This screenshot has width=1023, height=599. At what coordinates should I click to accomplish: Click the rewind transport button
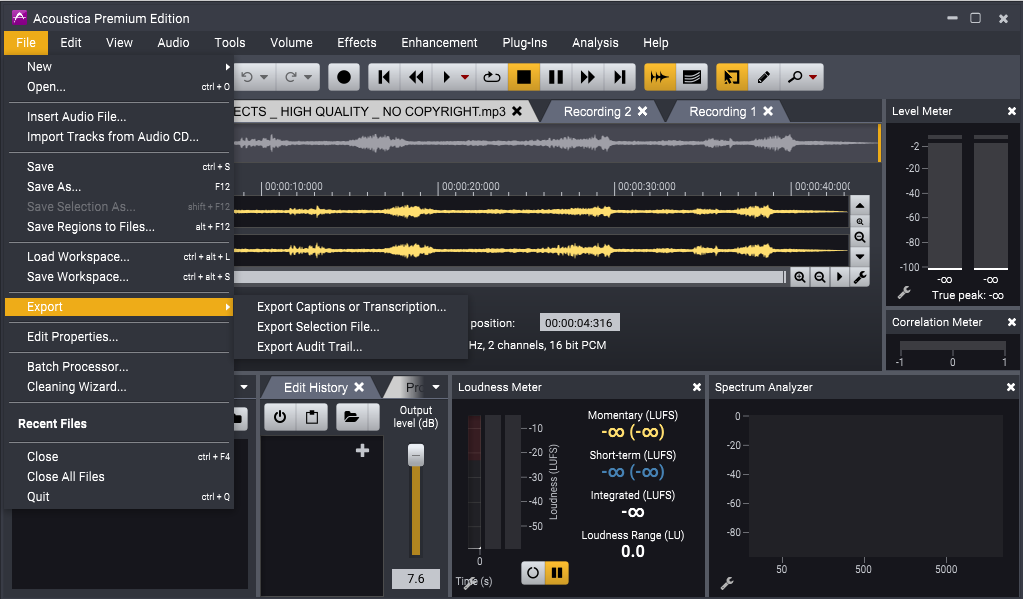(x=416, y=77)
